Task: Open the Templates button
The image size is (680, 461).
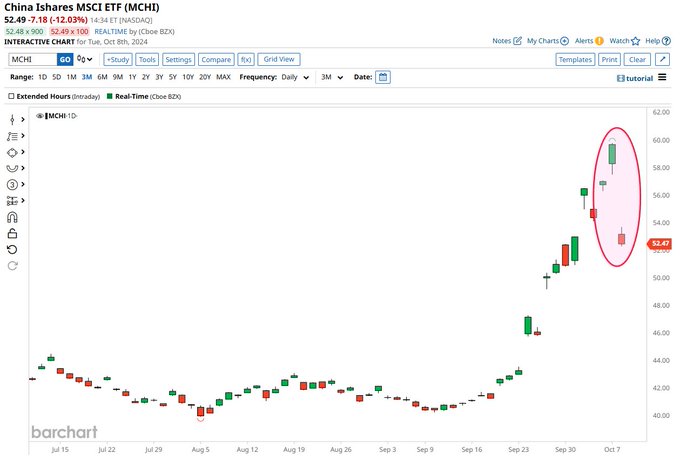Action: (x=575, y=60)
